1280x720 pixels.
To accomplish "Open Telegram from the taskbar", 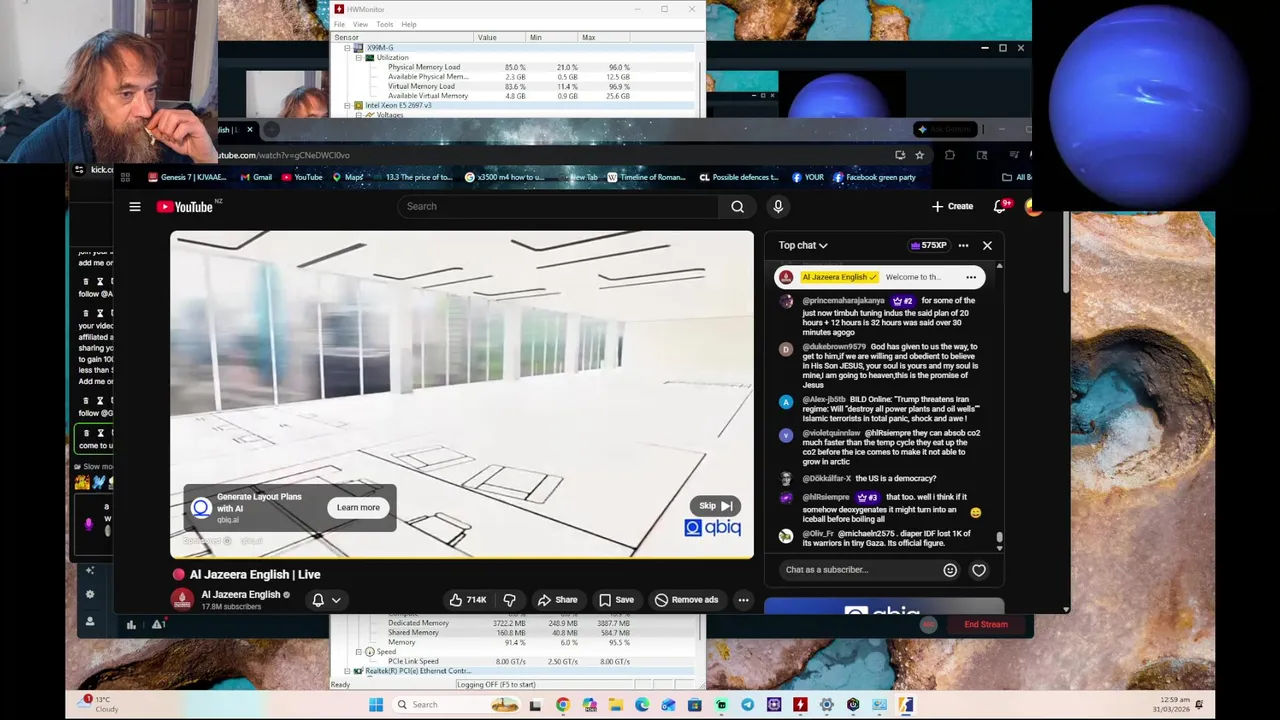I will (747, 705).
